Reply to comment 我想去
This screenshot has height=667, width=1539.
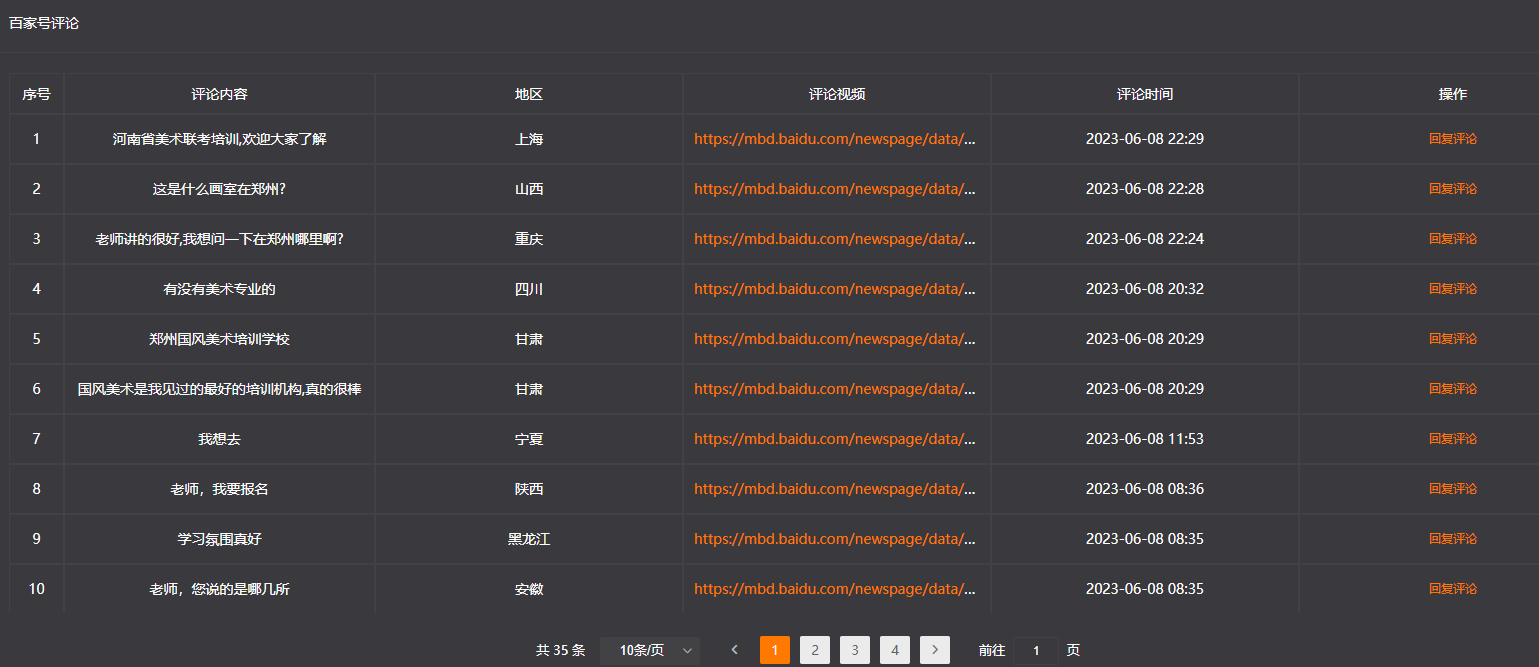(1453, 439)
